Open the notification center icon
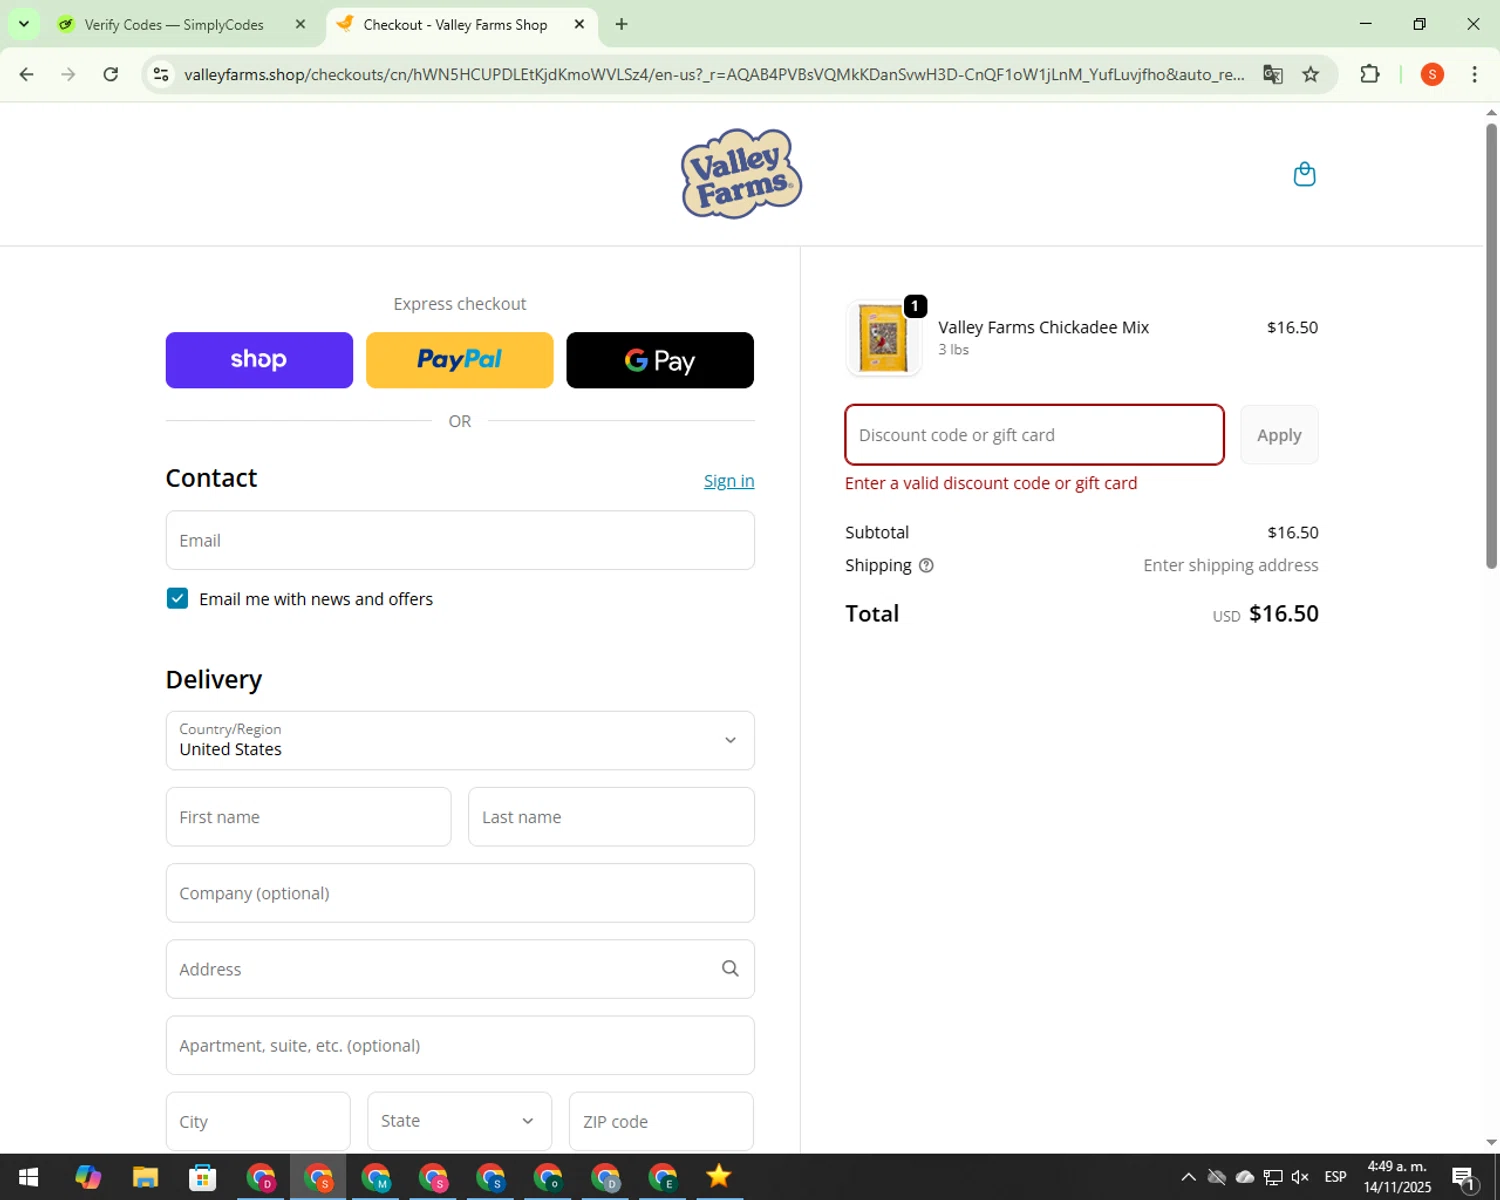 1464,1178
